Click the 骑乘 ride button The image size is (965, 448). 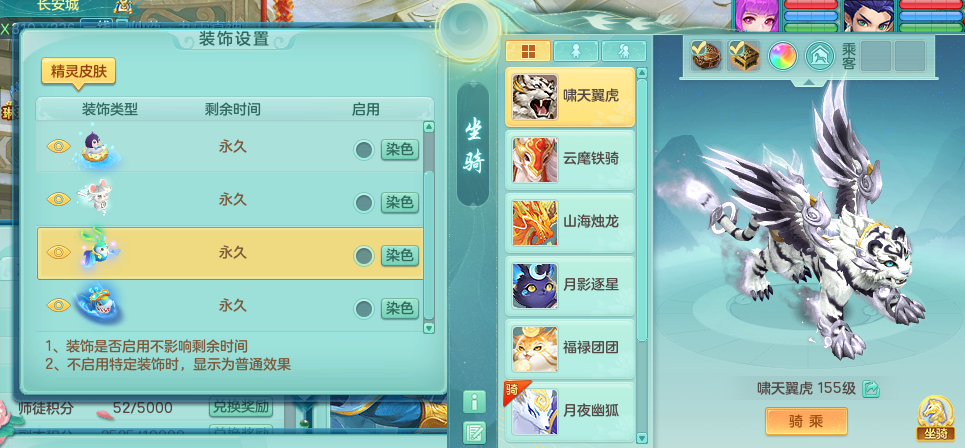pos(806,422)
